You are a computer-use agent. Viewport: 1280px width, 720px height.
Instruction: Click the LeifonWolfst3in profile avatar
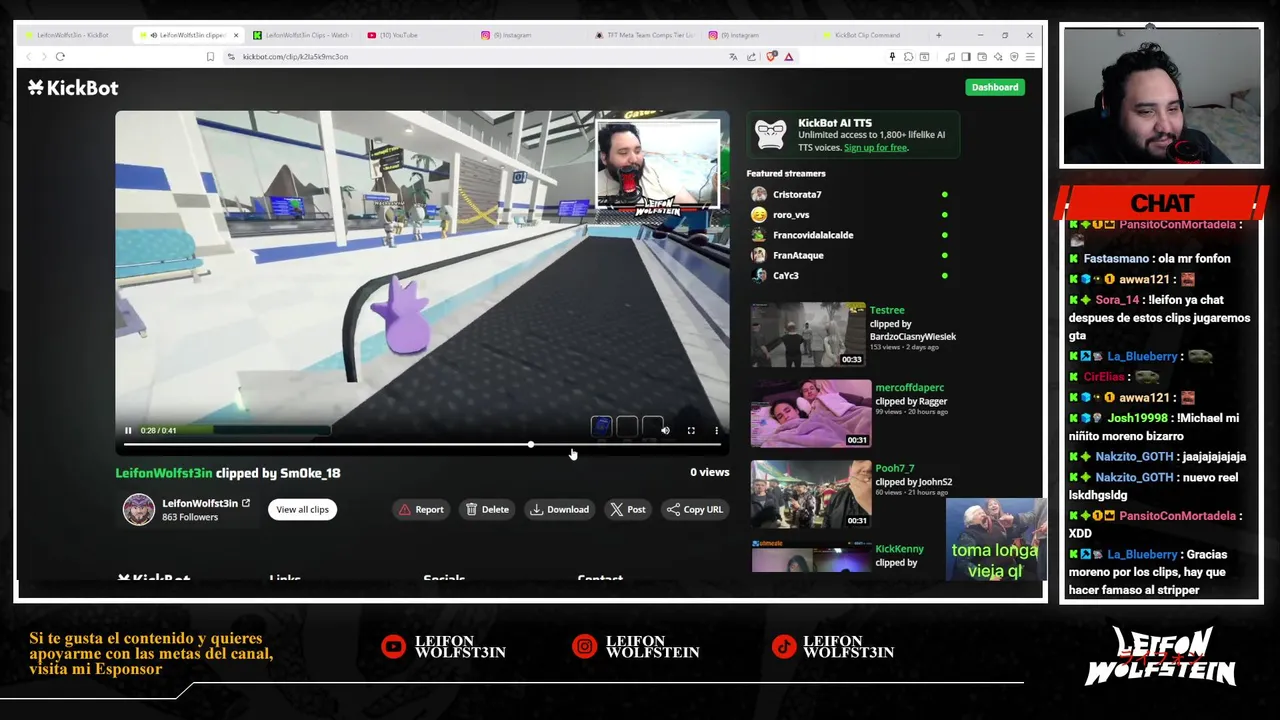[x=138, y=509]
